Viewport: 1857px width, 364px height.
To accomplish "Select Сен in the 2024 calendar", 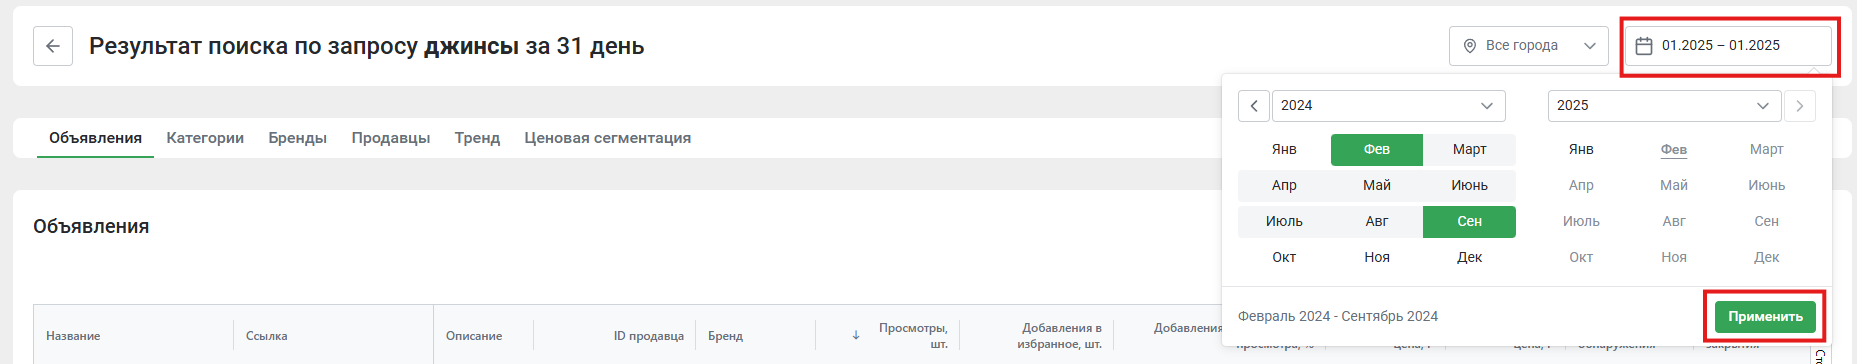I will 1469,222.
